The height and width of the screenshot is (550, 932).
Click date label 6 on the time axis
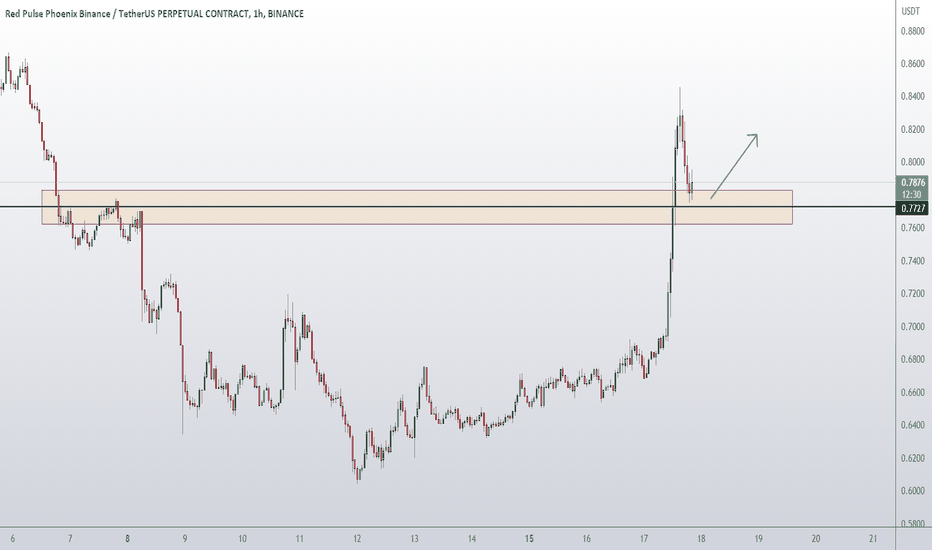click(12, 539)
